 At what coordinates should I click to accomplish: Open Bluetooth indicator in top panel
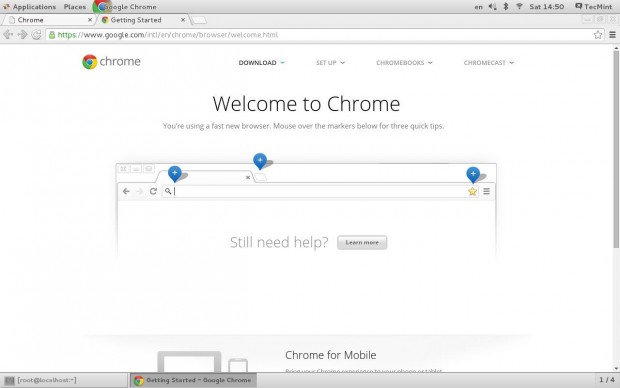coord(506,7)
